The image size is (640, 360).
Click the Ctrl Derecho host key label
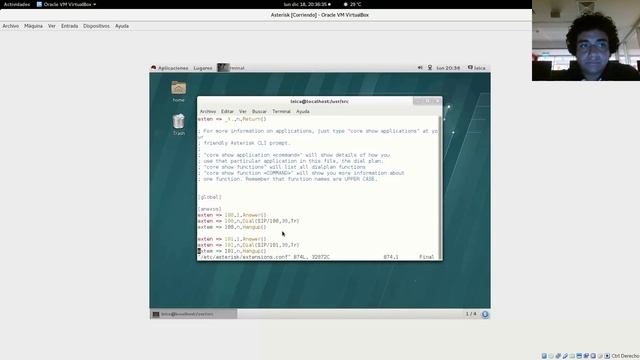pyautogui.click(x=625, y=356)
